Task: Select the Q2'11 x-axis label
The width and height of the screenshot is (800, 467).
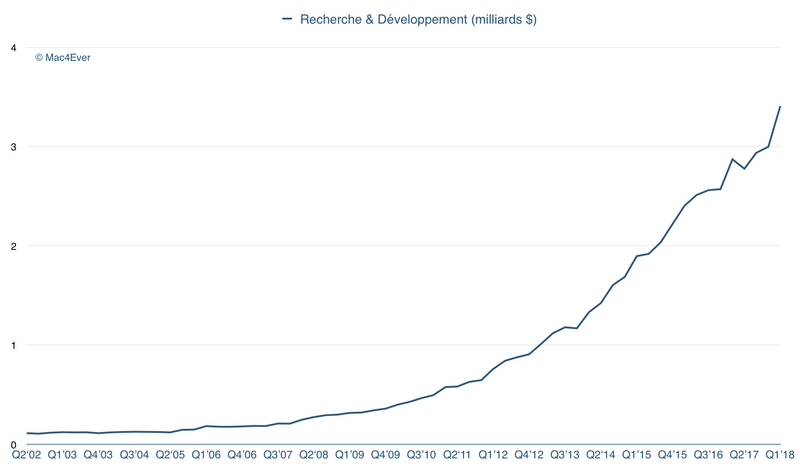Action: point(457,455)
